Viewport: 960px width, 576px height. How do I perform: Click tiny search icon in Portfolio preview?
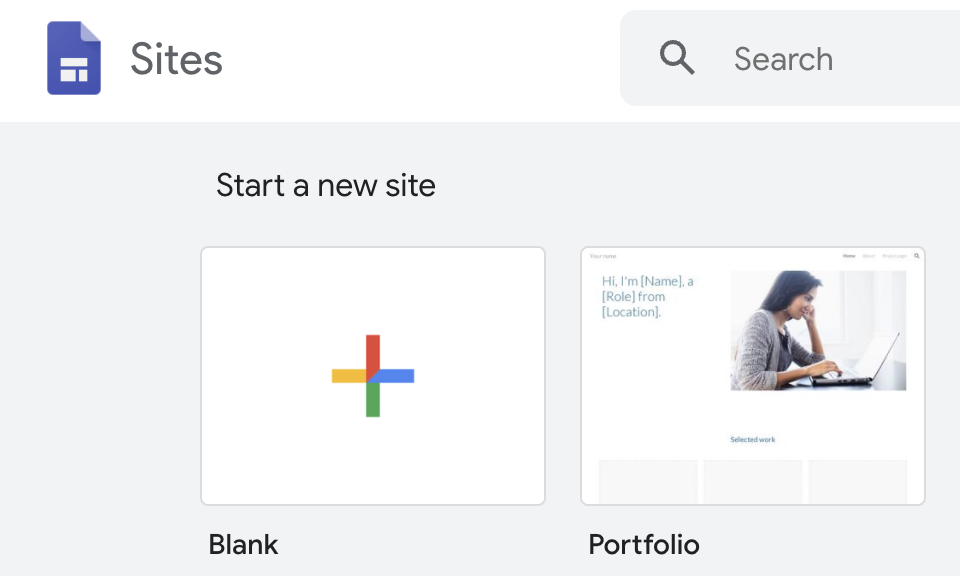[917, 256]
